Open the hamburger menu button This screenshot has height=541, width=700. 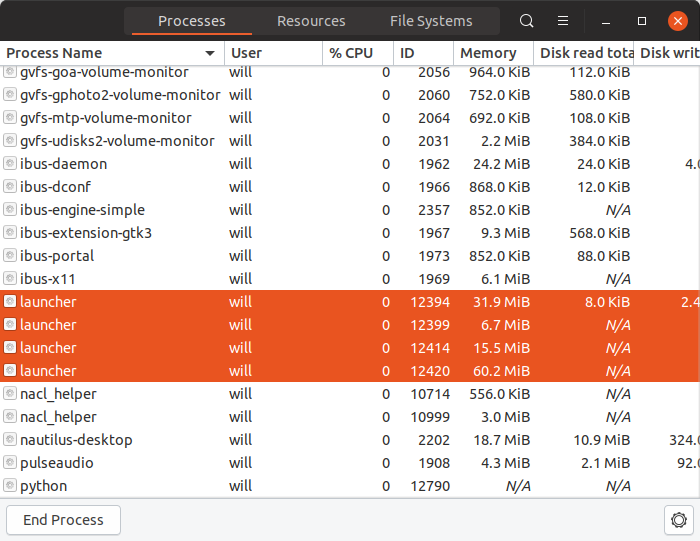coord(563,21)
